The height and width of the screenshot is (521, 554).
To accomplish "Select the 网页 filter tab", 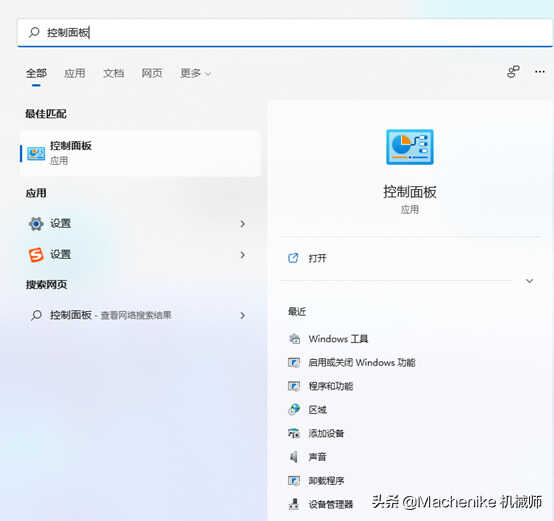I will click(x=152, y=73).
